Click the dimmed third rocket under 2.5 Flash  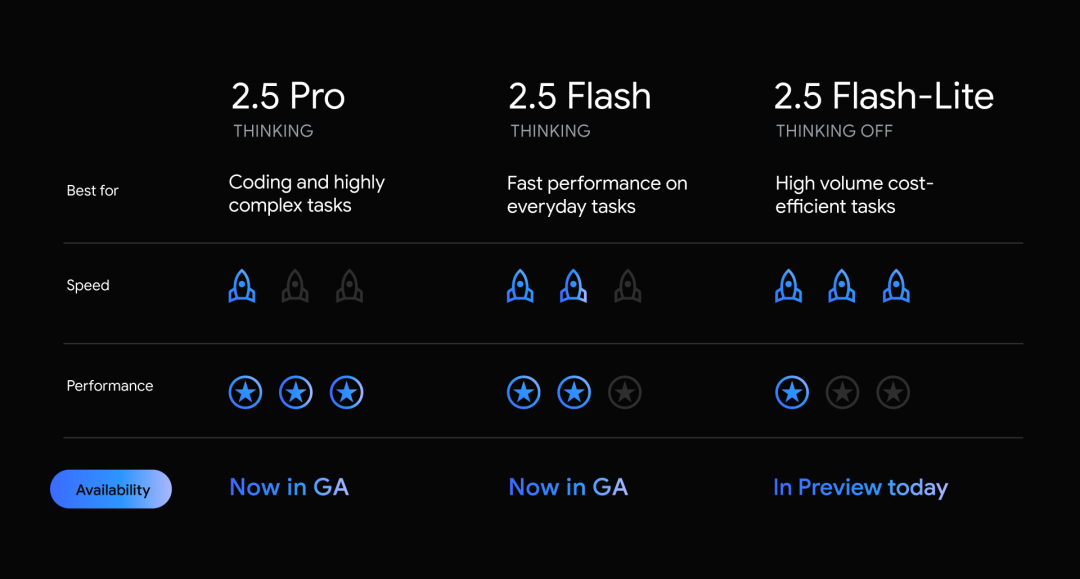[627, 286]
